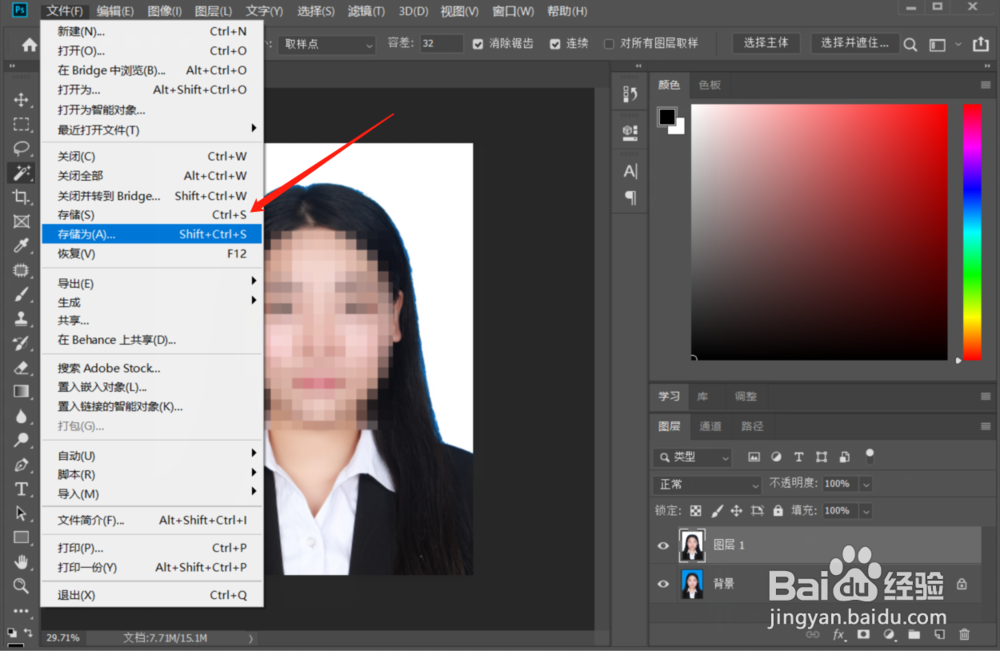The width and height of the screenshot is (1000, 651).
Task: Open the search magnifier in options bar
Action: (x=910, y=44)
